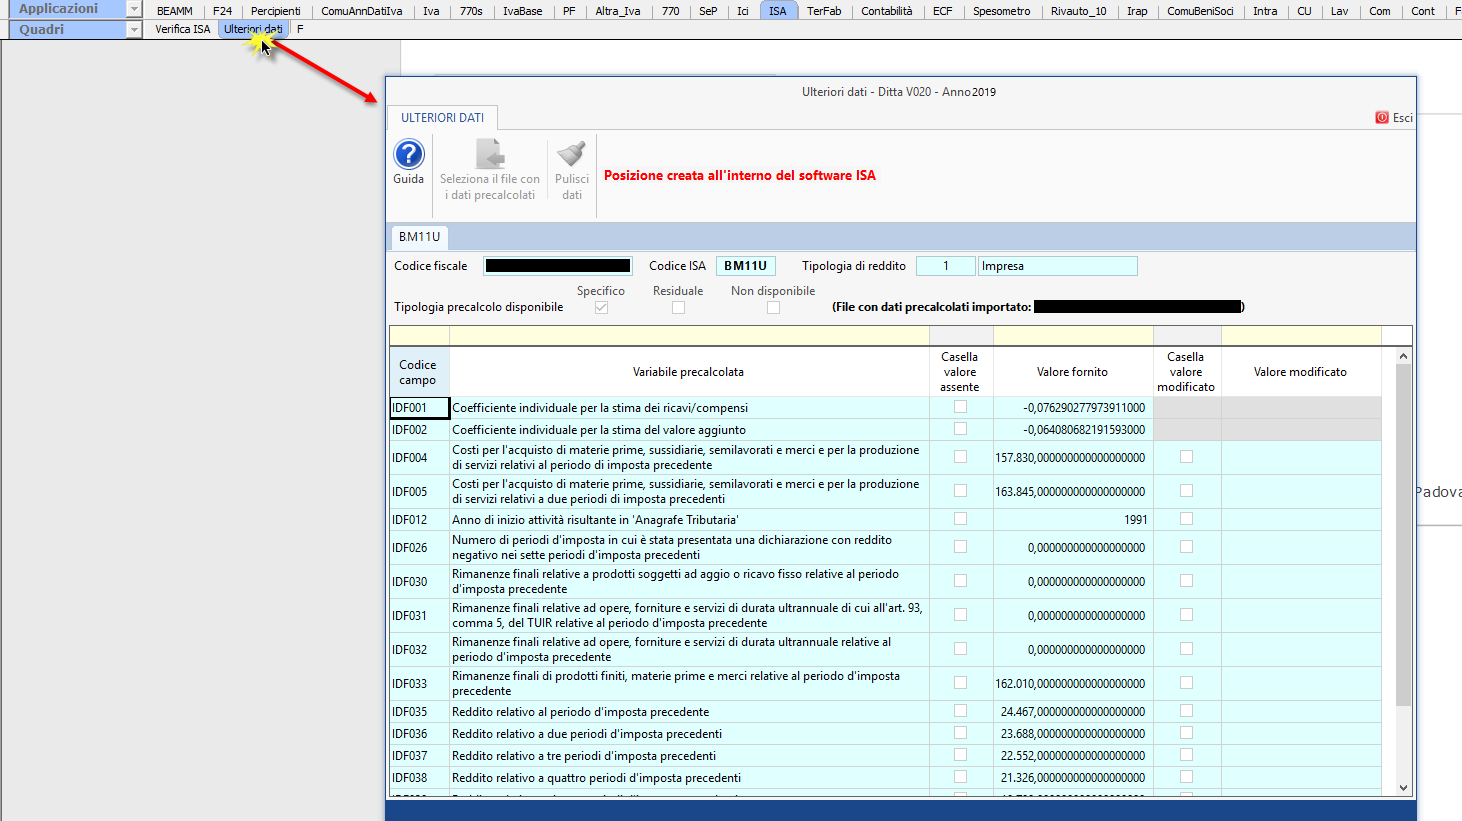Select the ULTERIORI DATI tab
1462x821 pixels.
442,118
